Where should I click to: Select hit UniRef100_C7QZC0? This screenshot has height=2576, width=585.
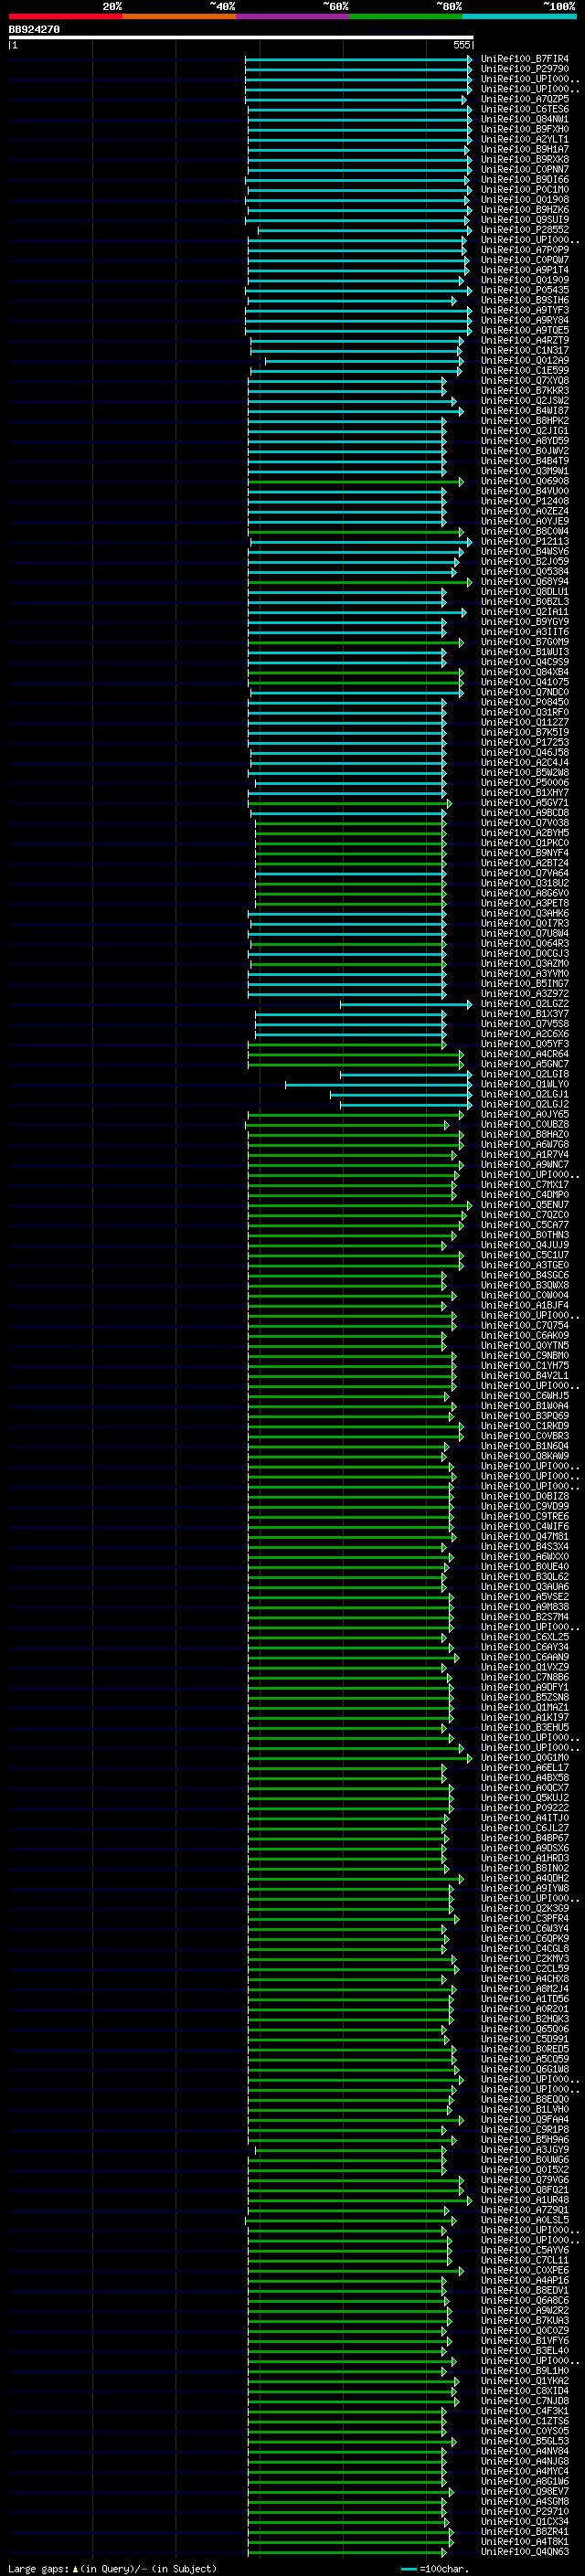pos(525,1215)
